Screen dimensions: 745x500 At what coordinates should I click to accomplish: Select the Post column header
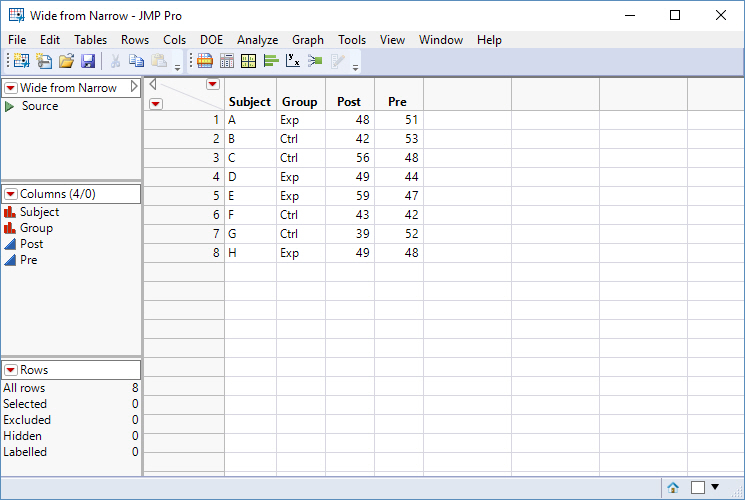[349, 102]
